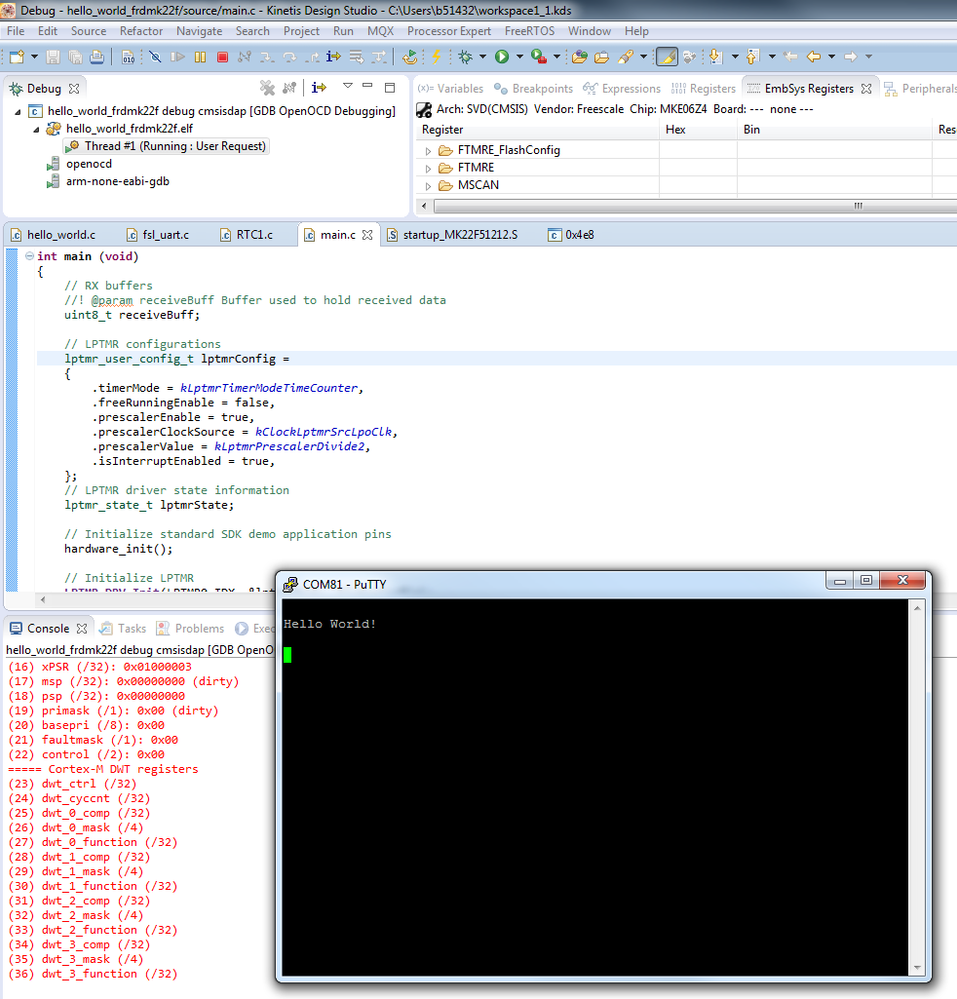This screenshot has width=957, height=999.
Task: Click the Step Into icon
Action: (x=267, y=57)
